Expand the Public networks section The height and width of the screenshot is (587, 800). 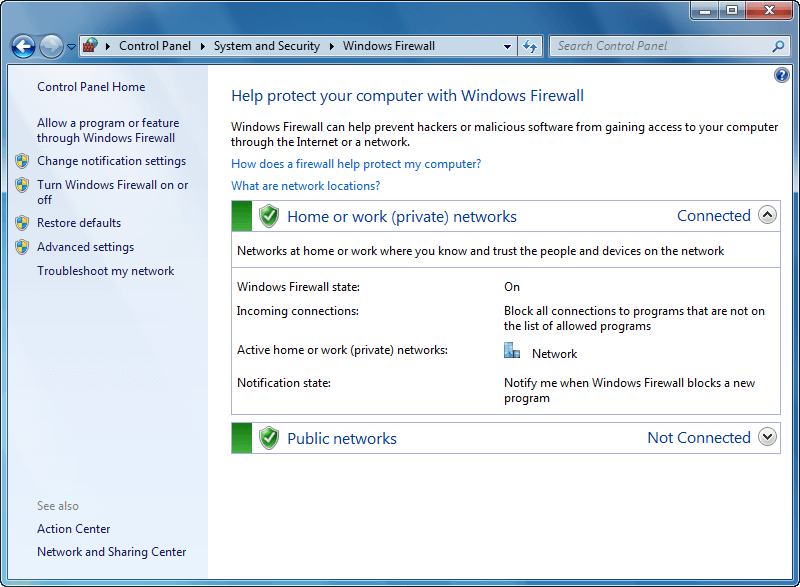pyautogui.click(x=767, y=437)
